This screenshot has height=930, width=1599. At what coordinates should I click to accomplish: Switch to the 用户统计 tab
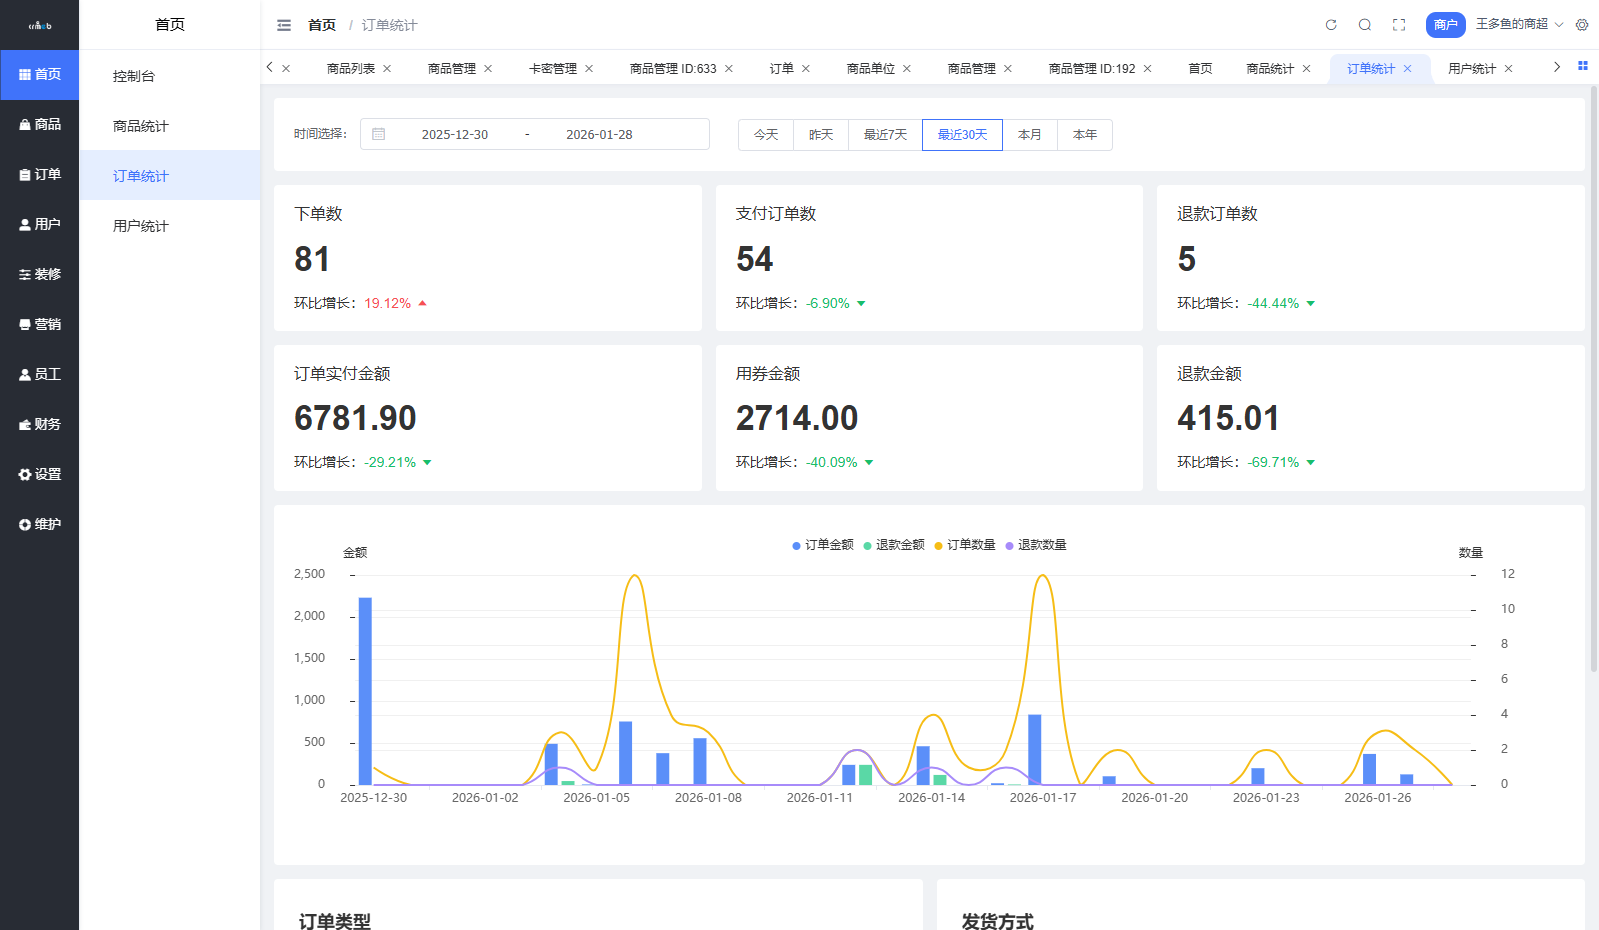(1471, 69)
